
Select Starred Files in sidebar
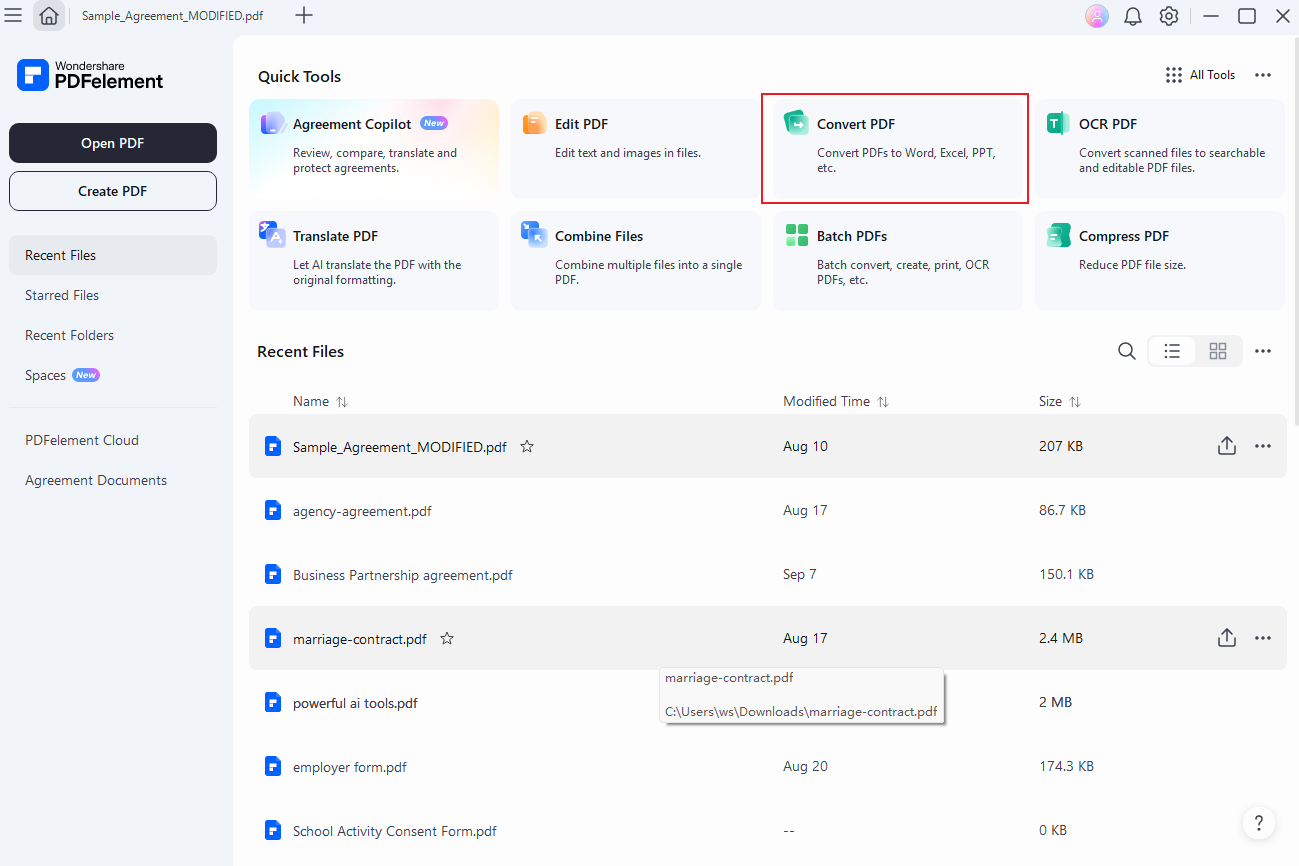point(113,295)
